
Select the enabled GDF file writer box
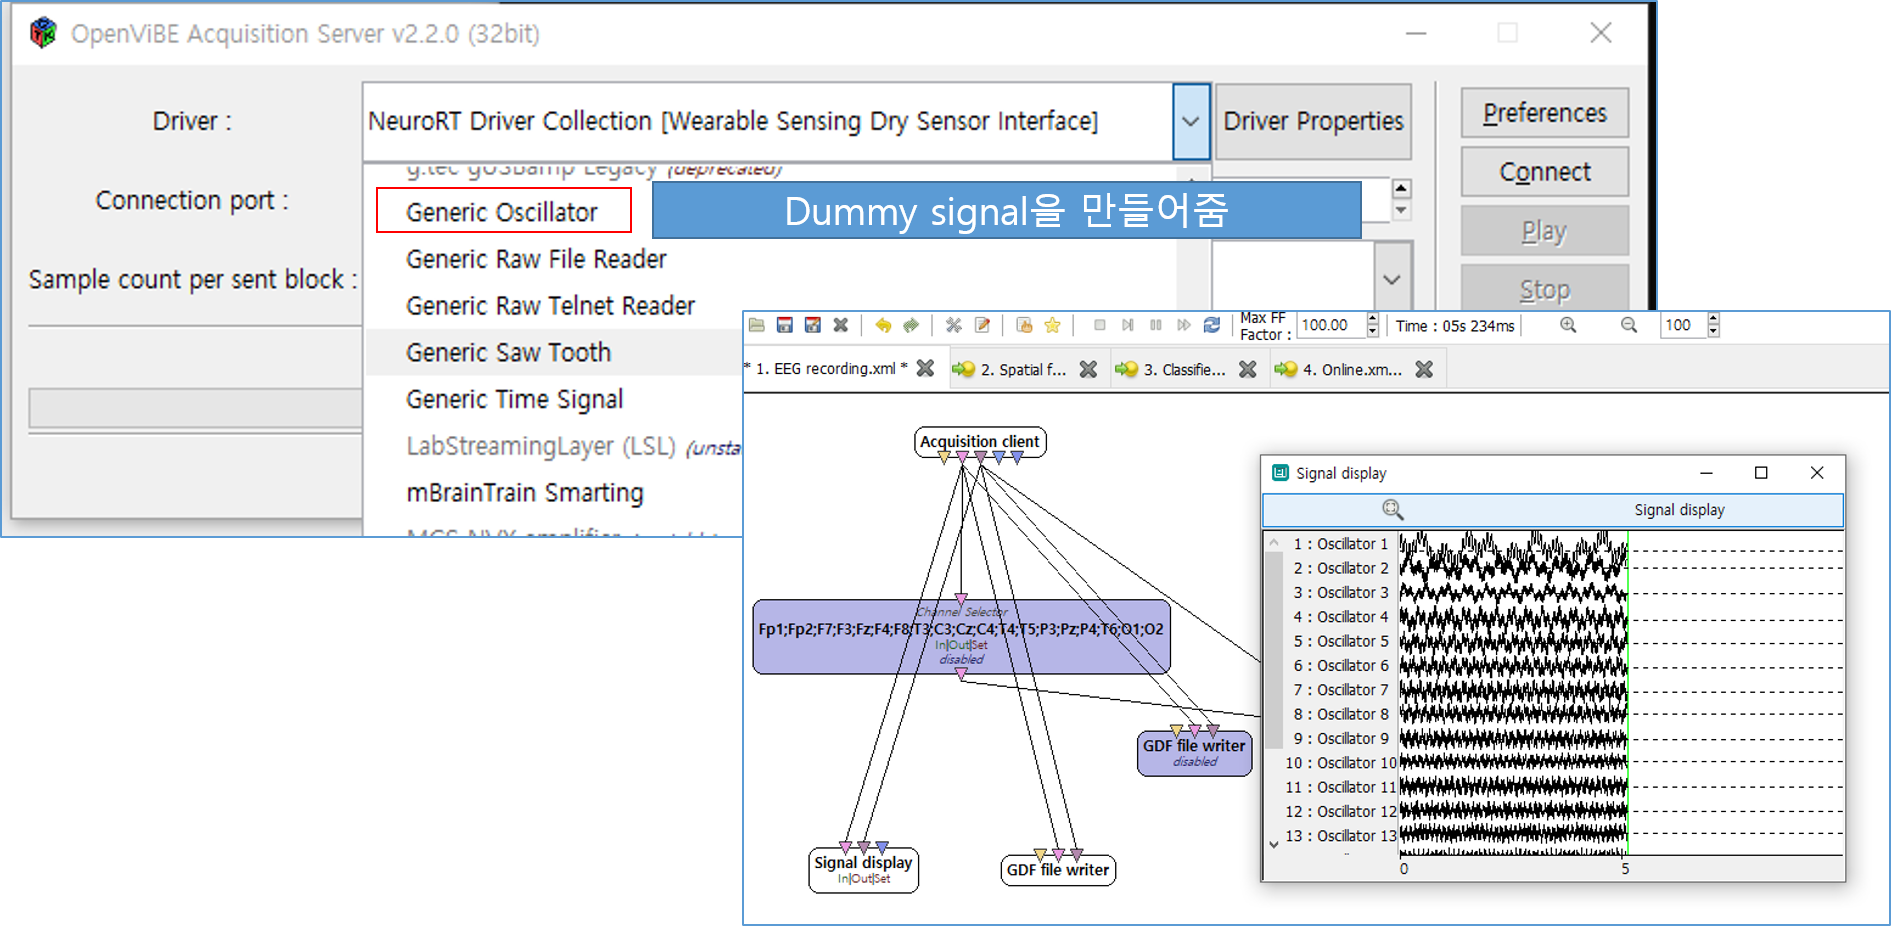coord(1058,870)
